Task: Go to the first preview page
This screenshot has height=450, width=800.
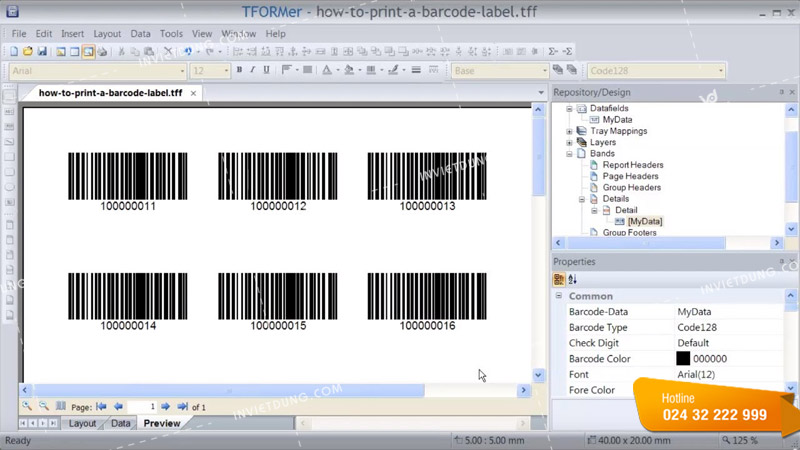Action: [x=101, y=407]
